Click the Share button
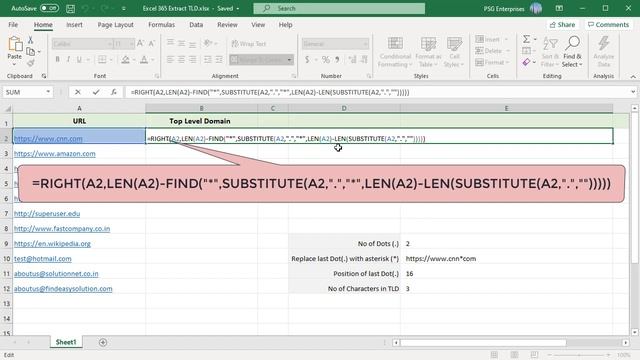The width and height of the screenshot is (640, 360). (562, 25)
